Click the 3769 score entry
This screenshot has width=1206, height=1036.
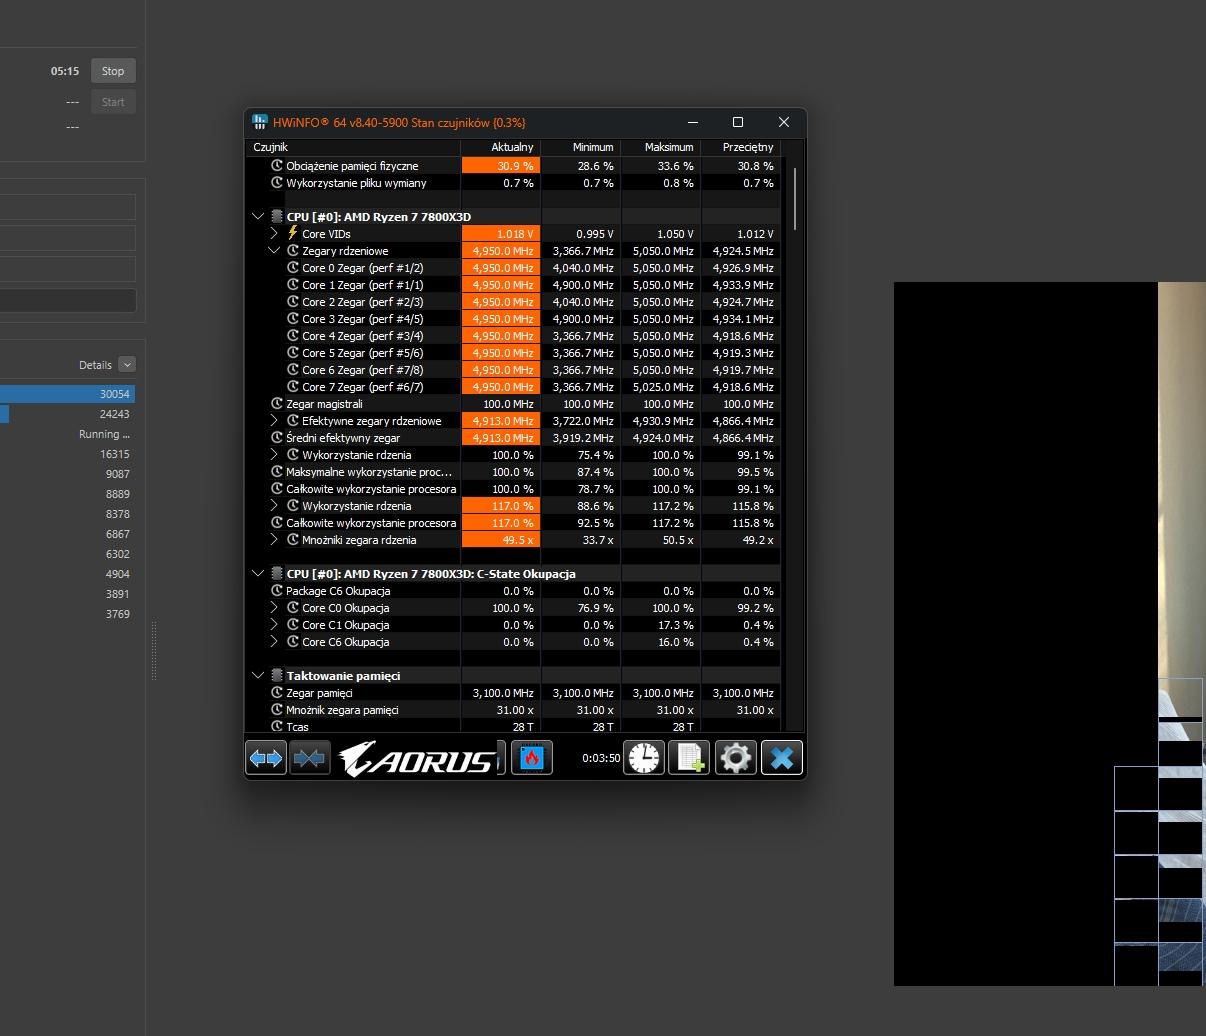click(x=118, y=614)
